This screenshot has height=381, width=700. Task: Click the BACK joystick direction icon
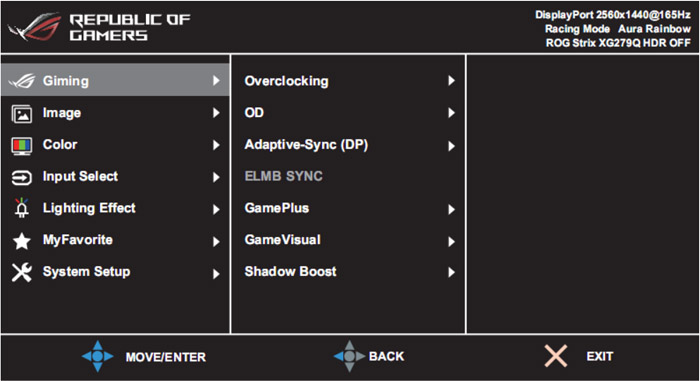(350, 356)
